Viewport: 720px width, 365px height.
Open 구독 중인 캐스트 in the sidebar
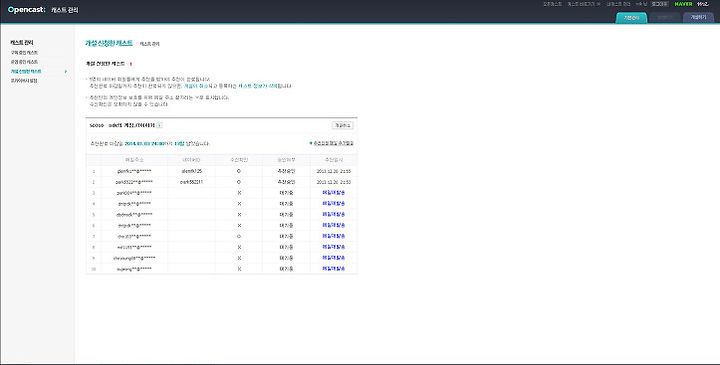24,53
